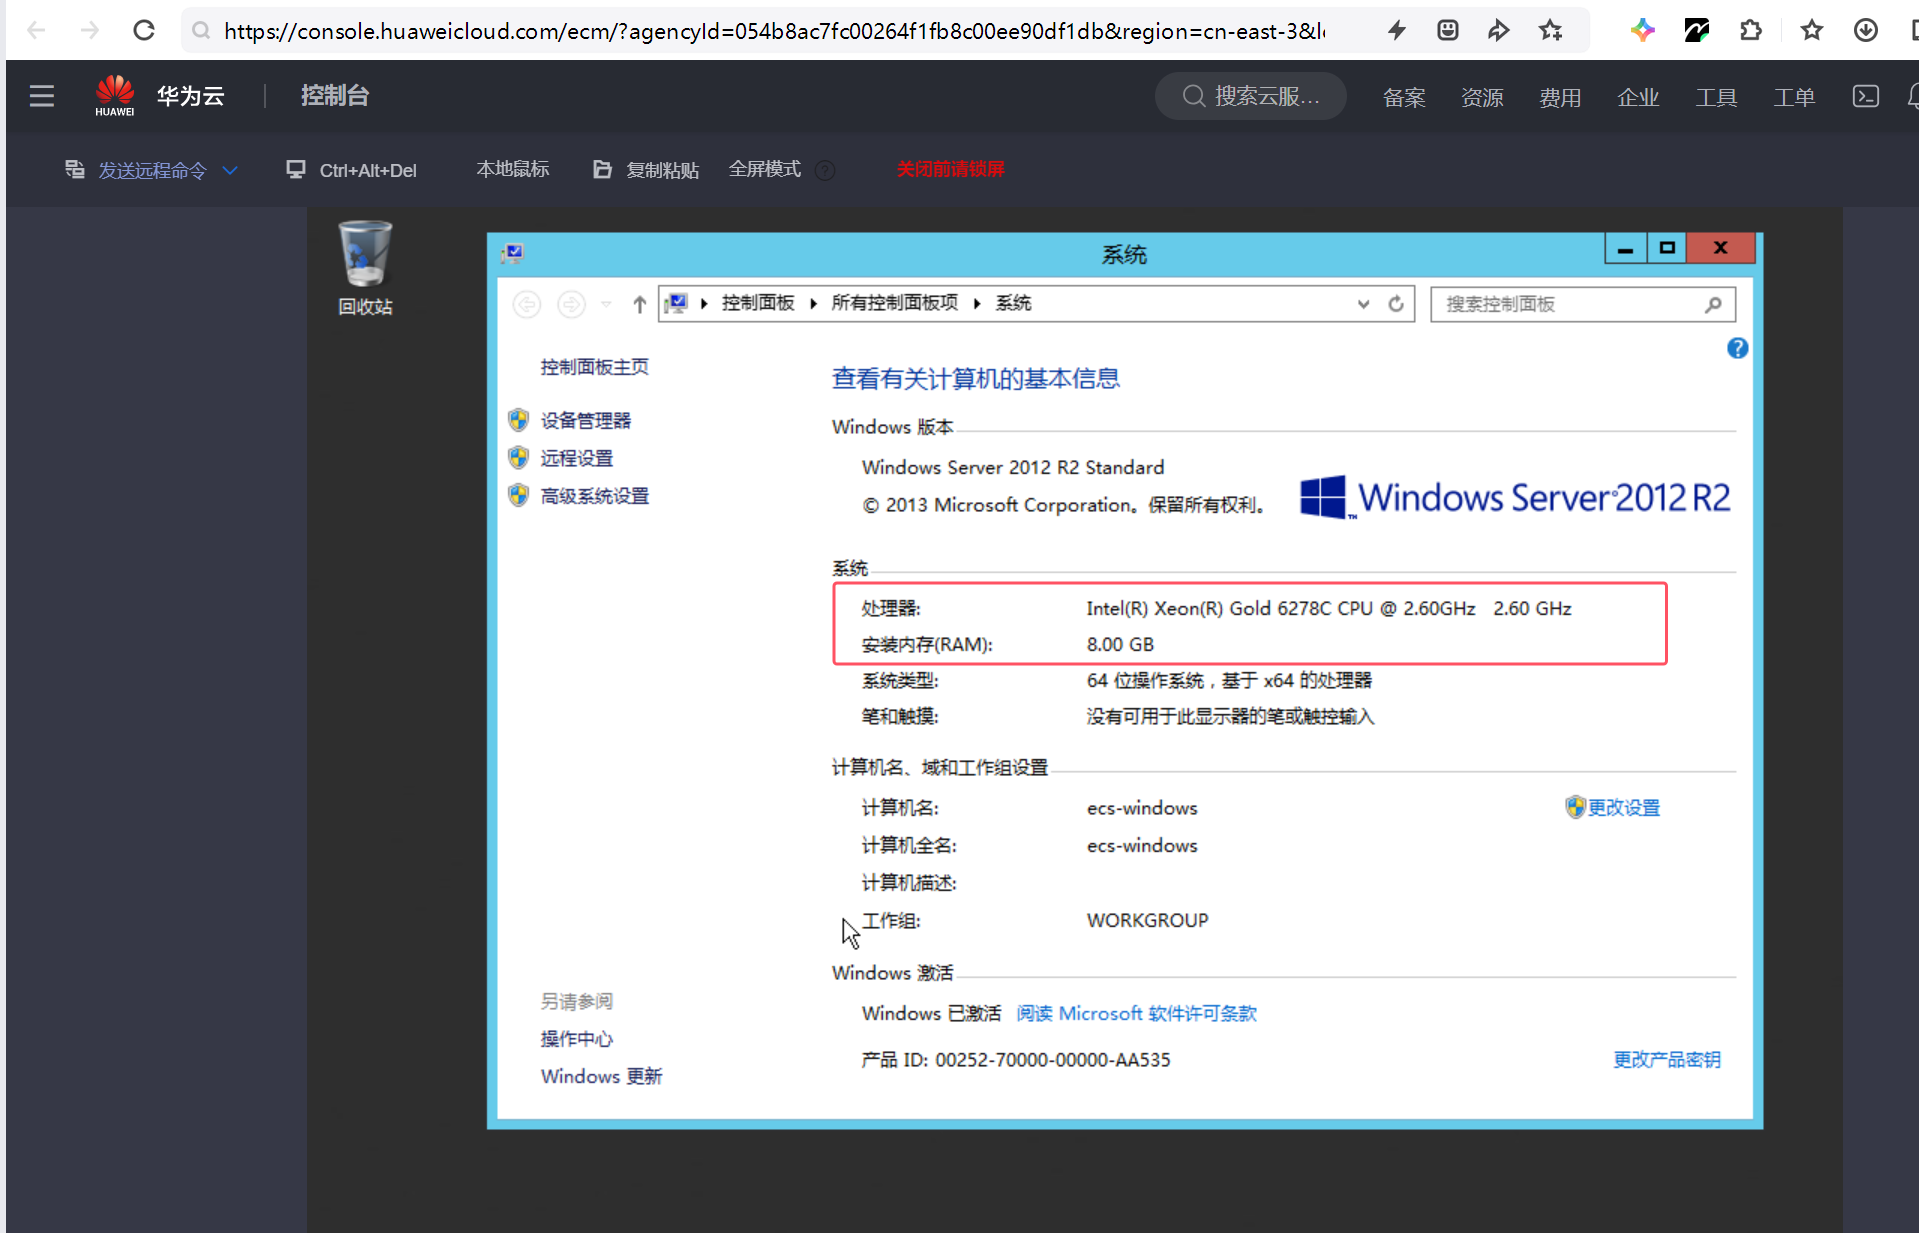Viewport: 1919px width, 1233px height.
Task: Open browser extensions puzzle icon
Action: pyautogui.click(x=1751, y=30)
